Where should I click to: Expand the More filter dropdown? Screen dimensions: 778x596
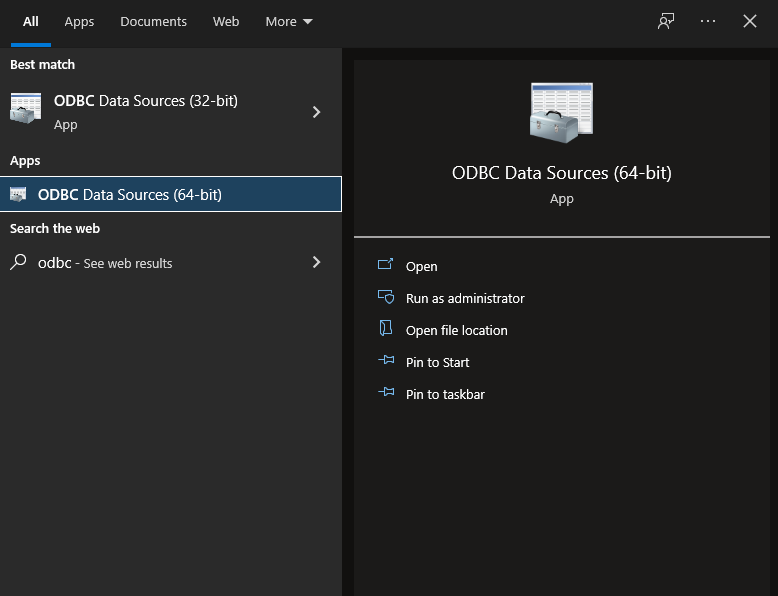(289, 21)
